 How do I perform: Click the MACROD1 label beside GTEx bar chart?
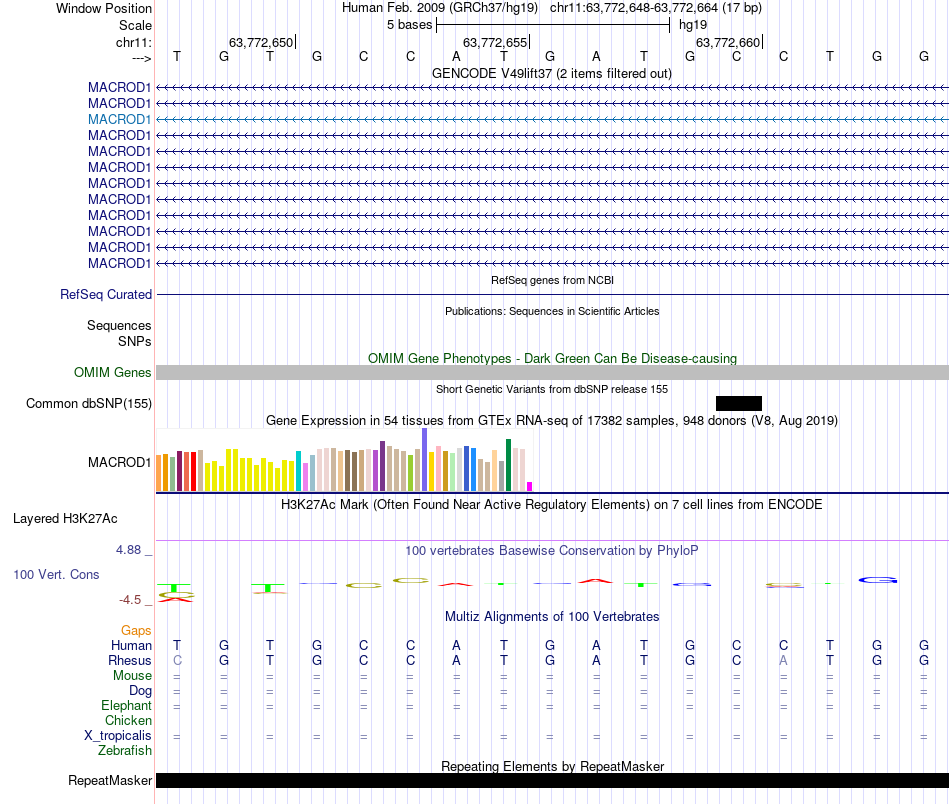[x=119, y=462]
